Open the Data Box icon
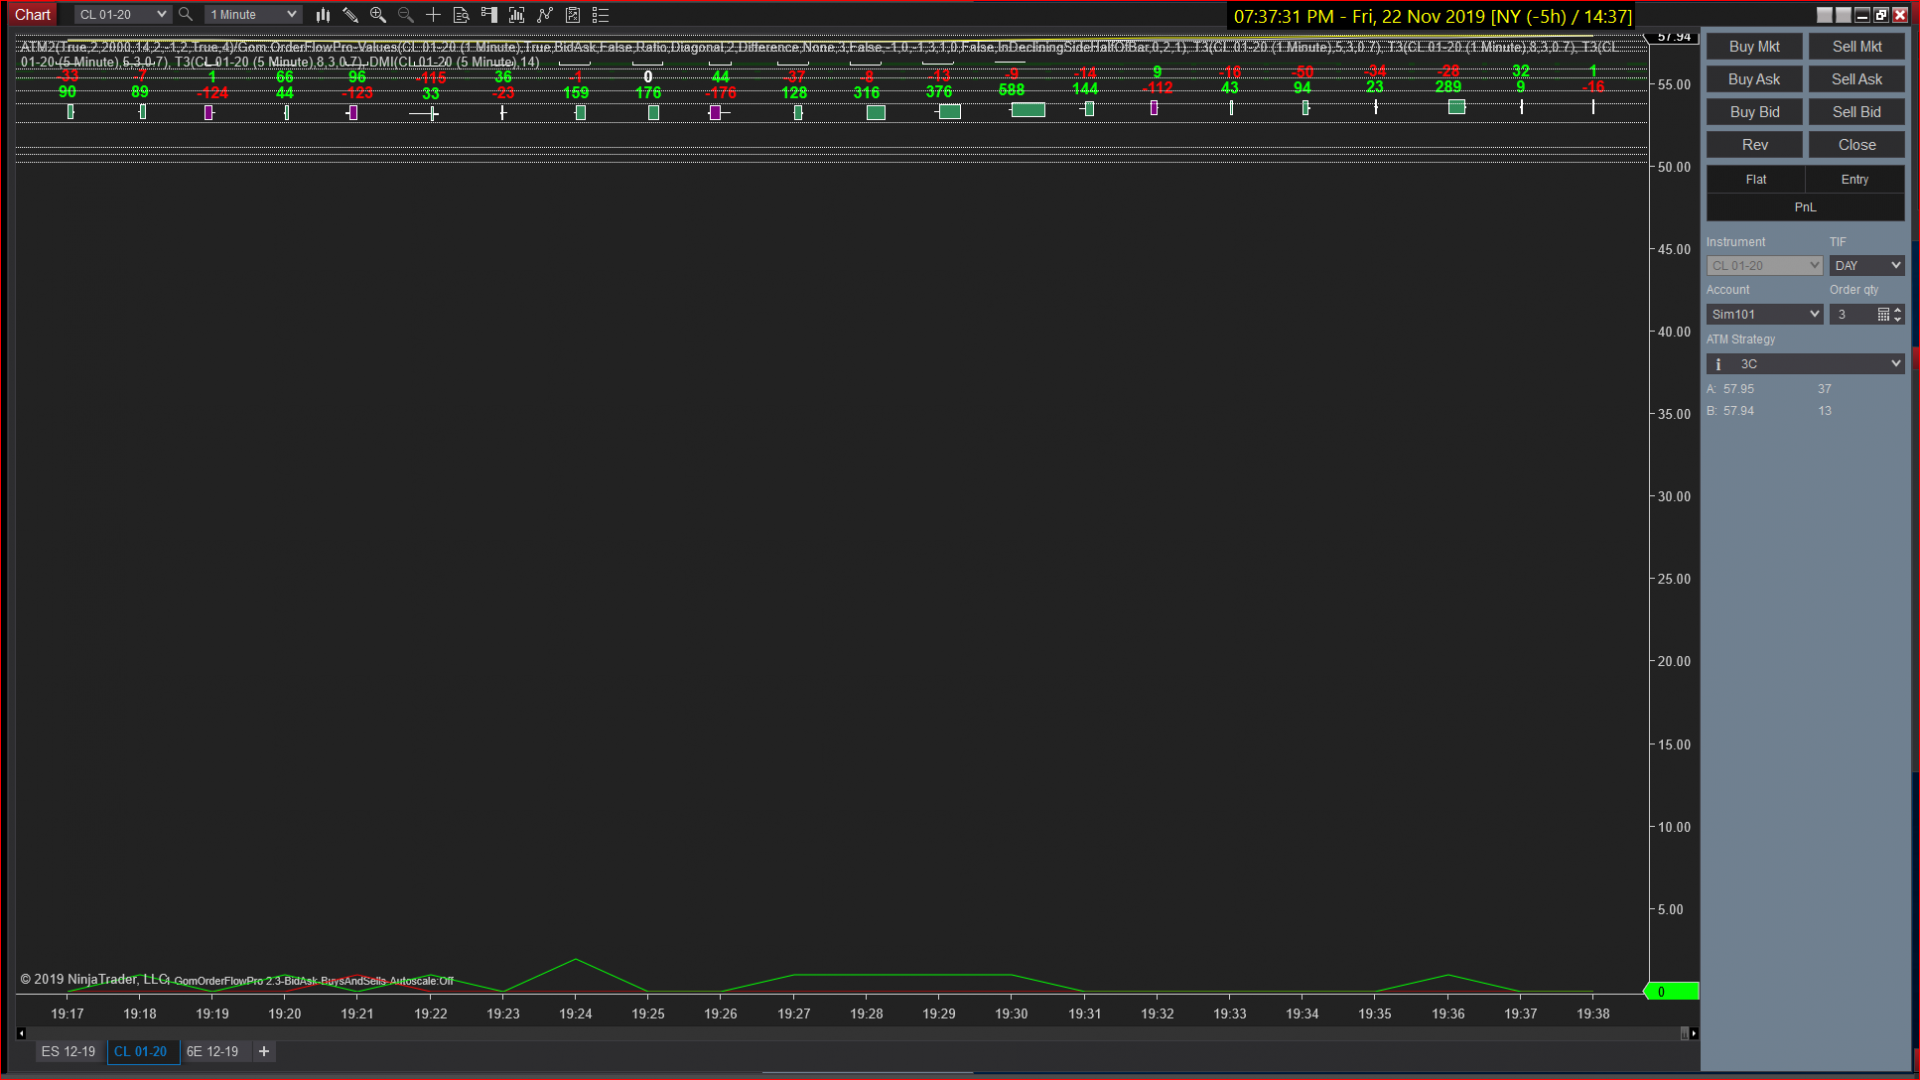Viewport: 1920px width, 1080px height. point(461,15)
